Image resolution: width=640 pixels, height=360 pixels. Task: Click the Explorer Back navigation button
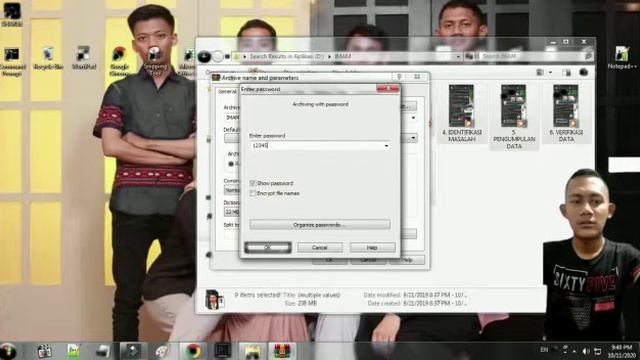tap(204, 56)
